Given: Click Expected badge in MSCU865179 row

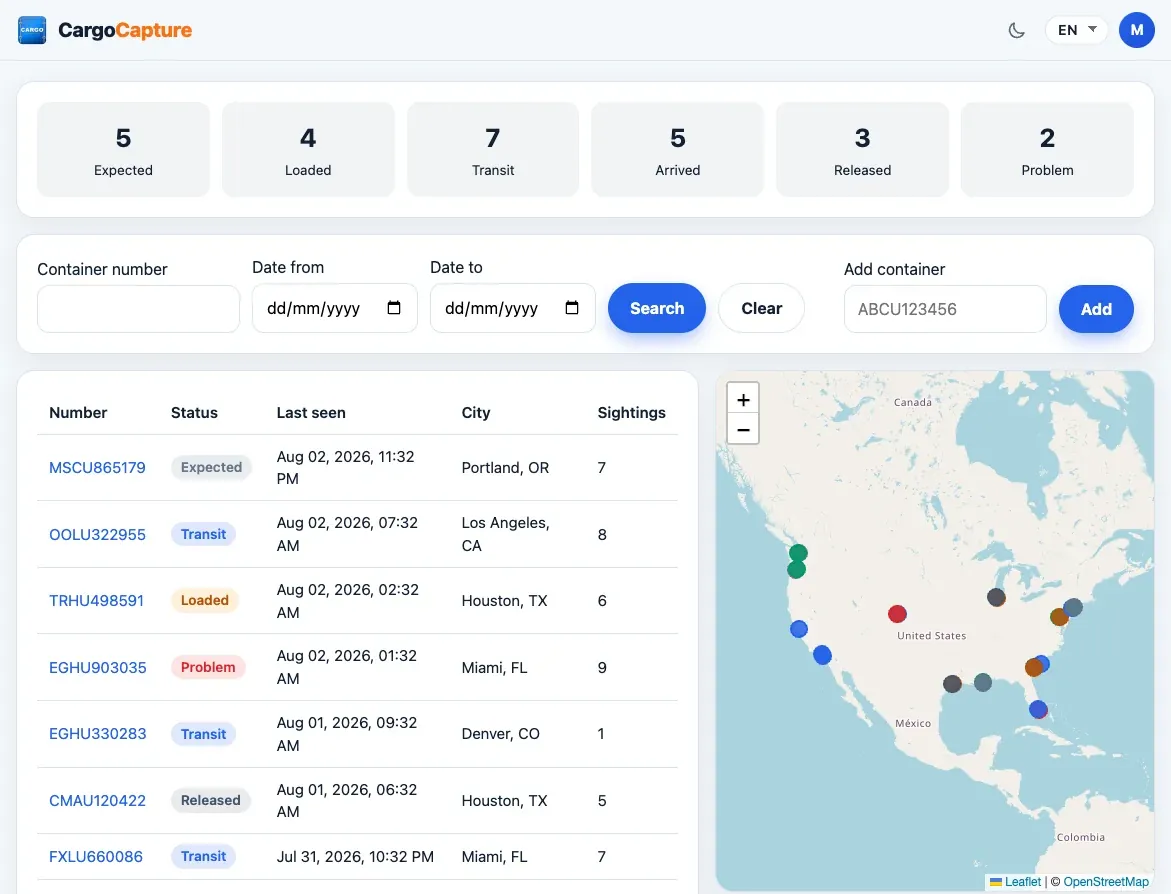Looking at the screenshot, I should click(211, 467).
